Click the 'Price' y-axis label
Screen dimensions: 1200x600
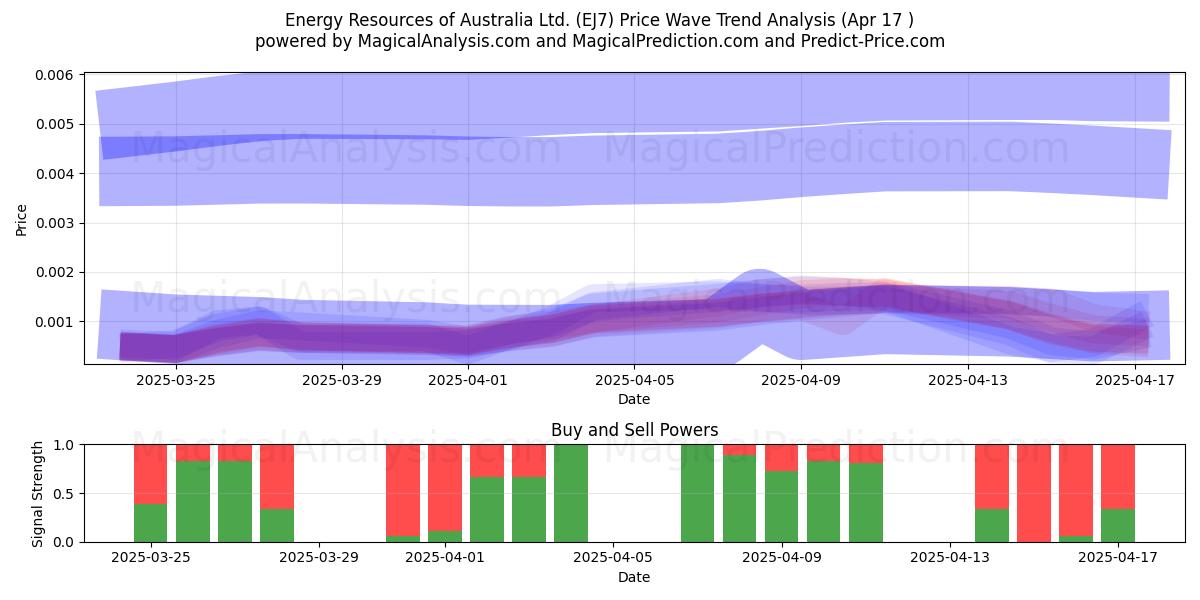22,219
